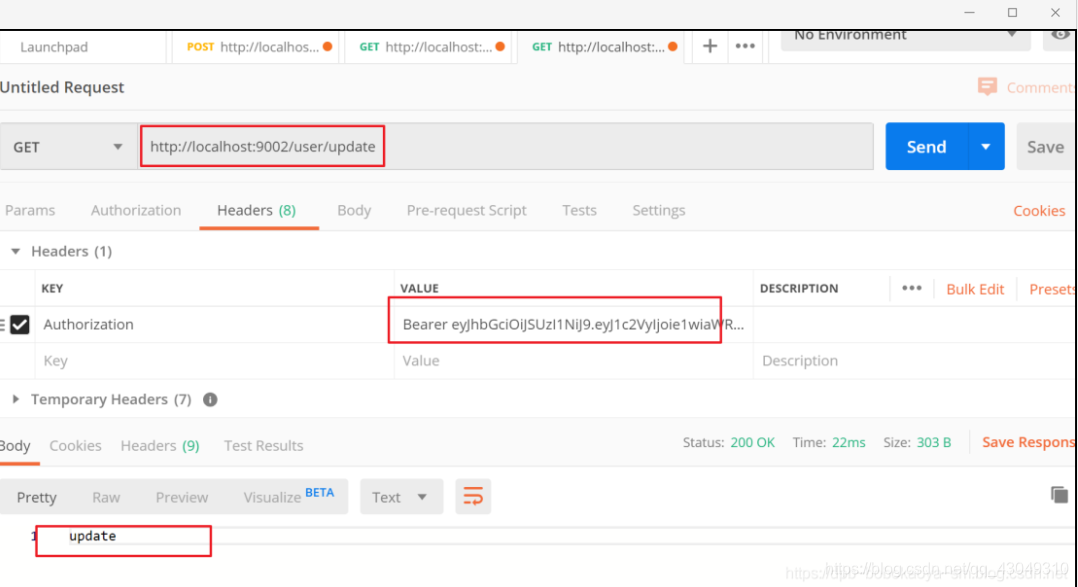The height and width of the screenshot is (587, 1078).
Task: Open the response Headers (9) tab
Action: click(x=160, y=445)
